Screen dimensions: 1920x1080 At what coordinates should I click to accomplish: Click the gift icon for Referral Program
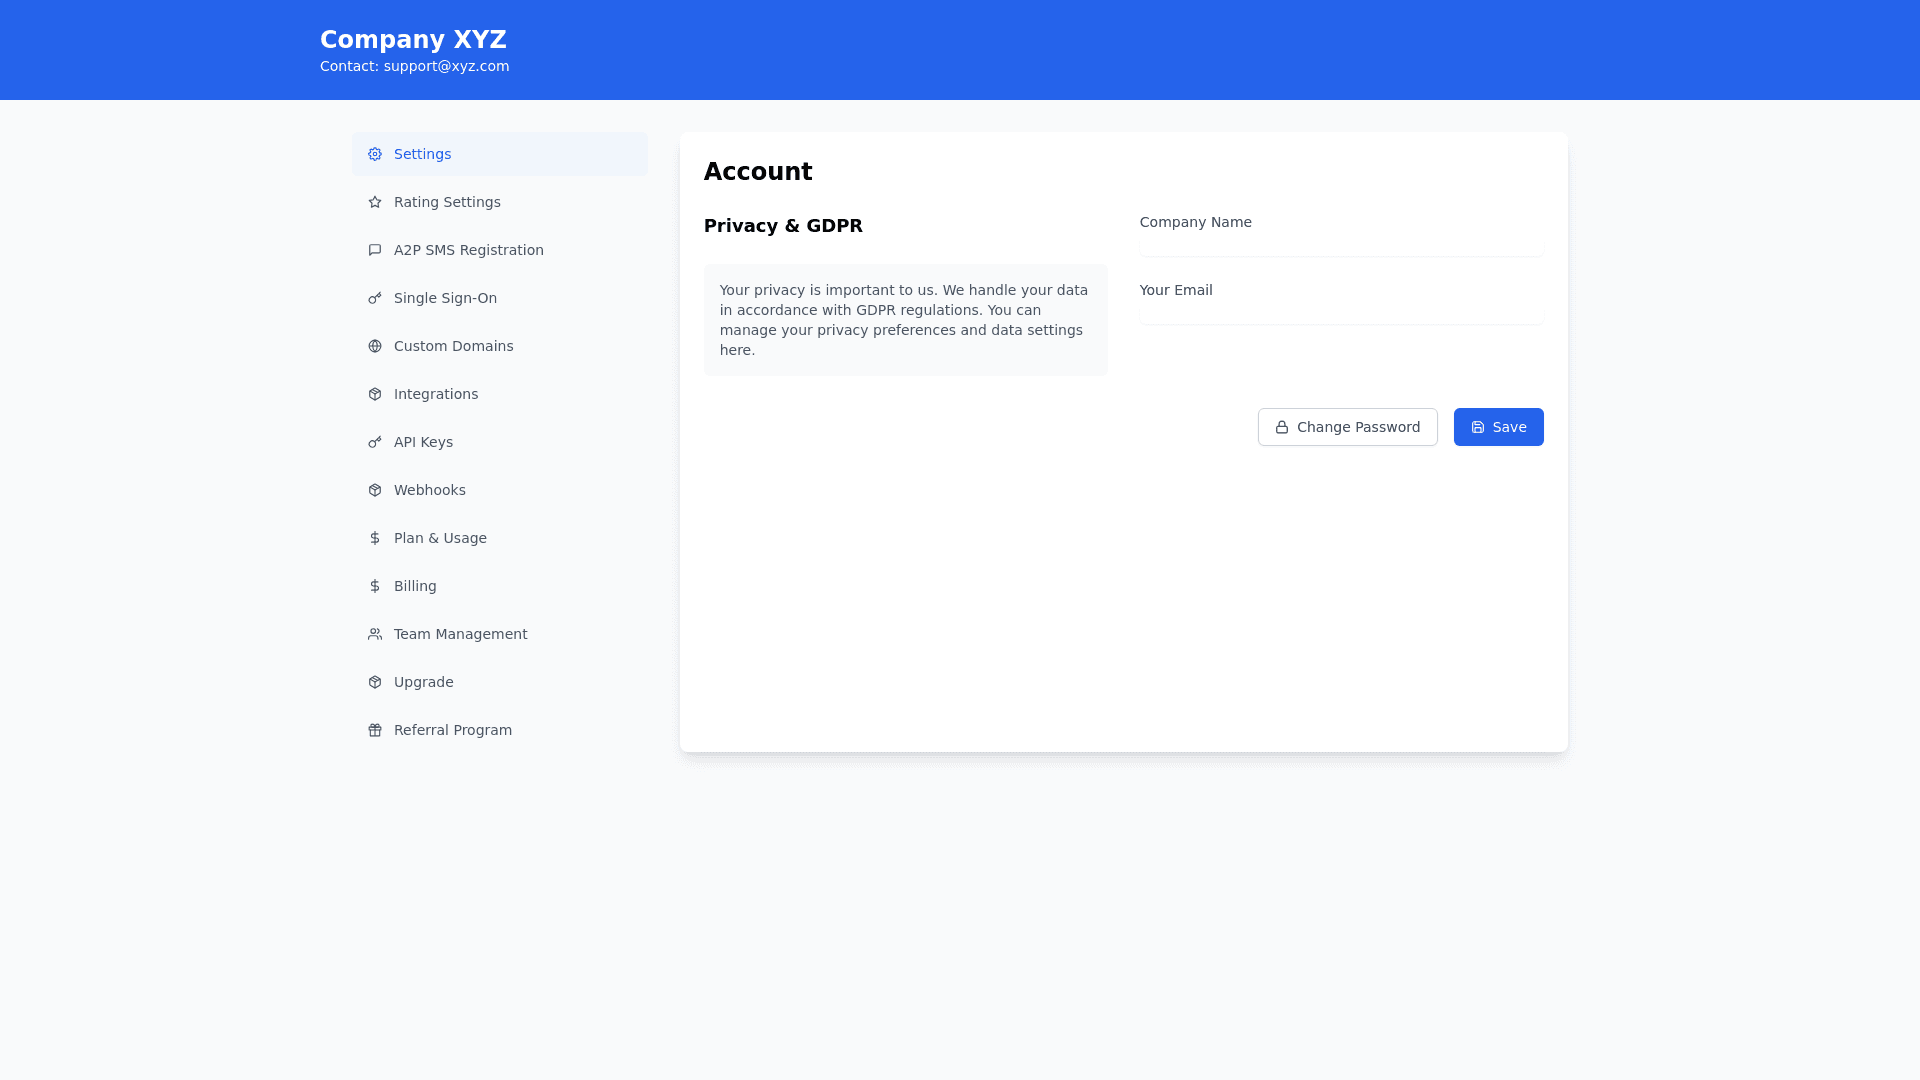[x=375, y=730]
